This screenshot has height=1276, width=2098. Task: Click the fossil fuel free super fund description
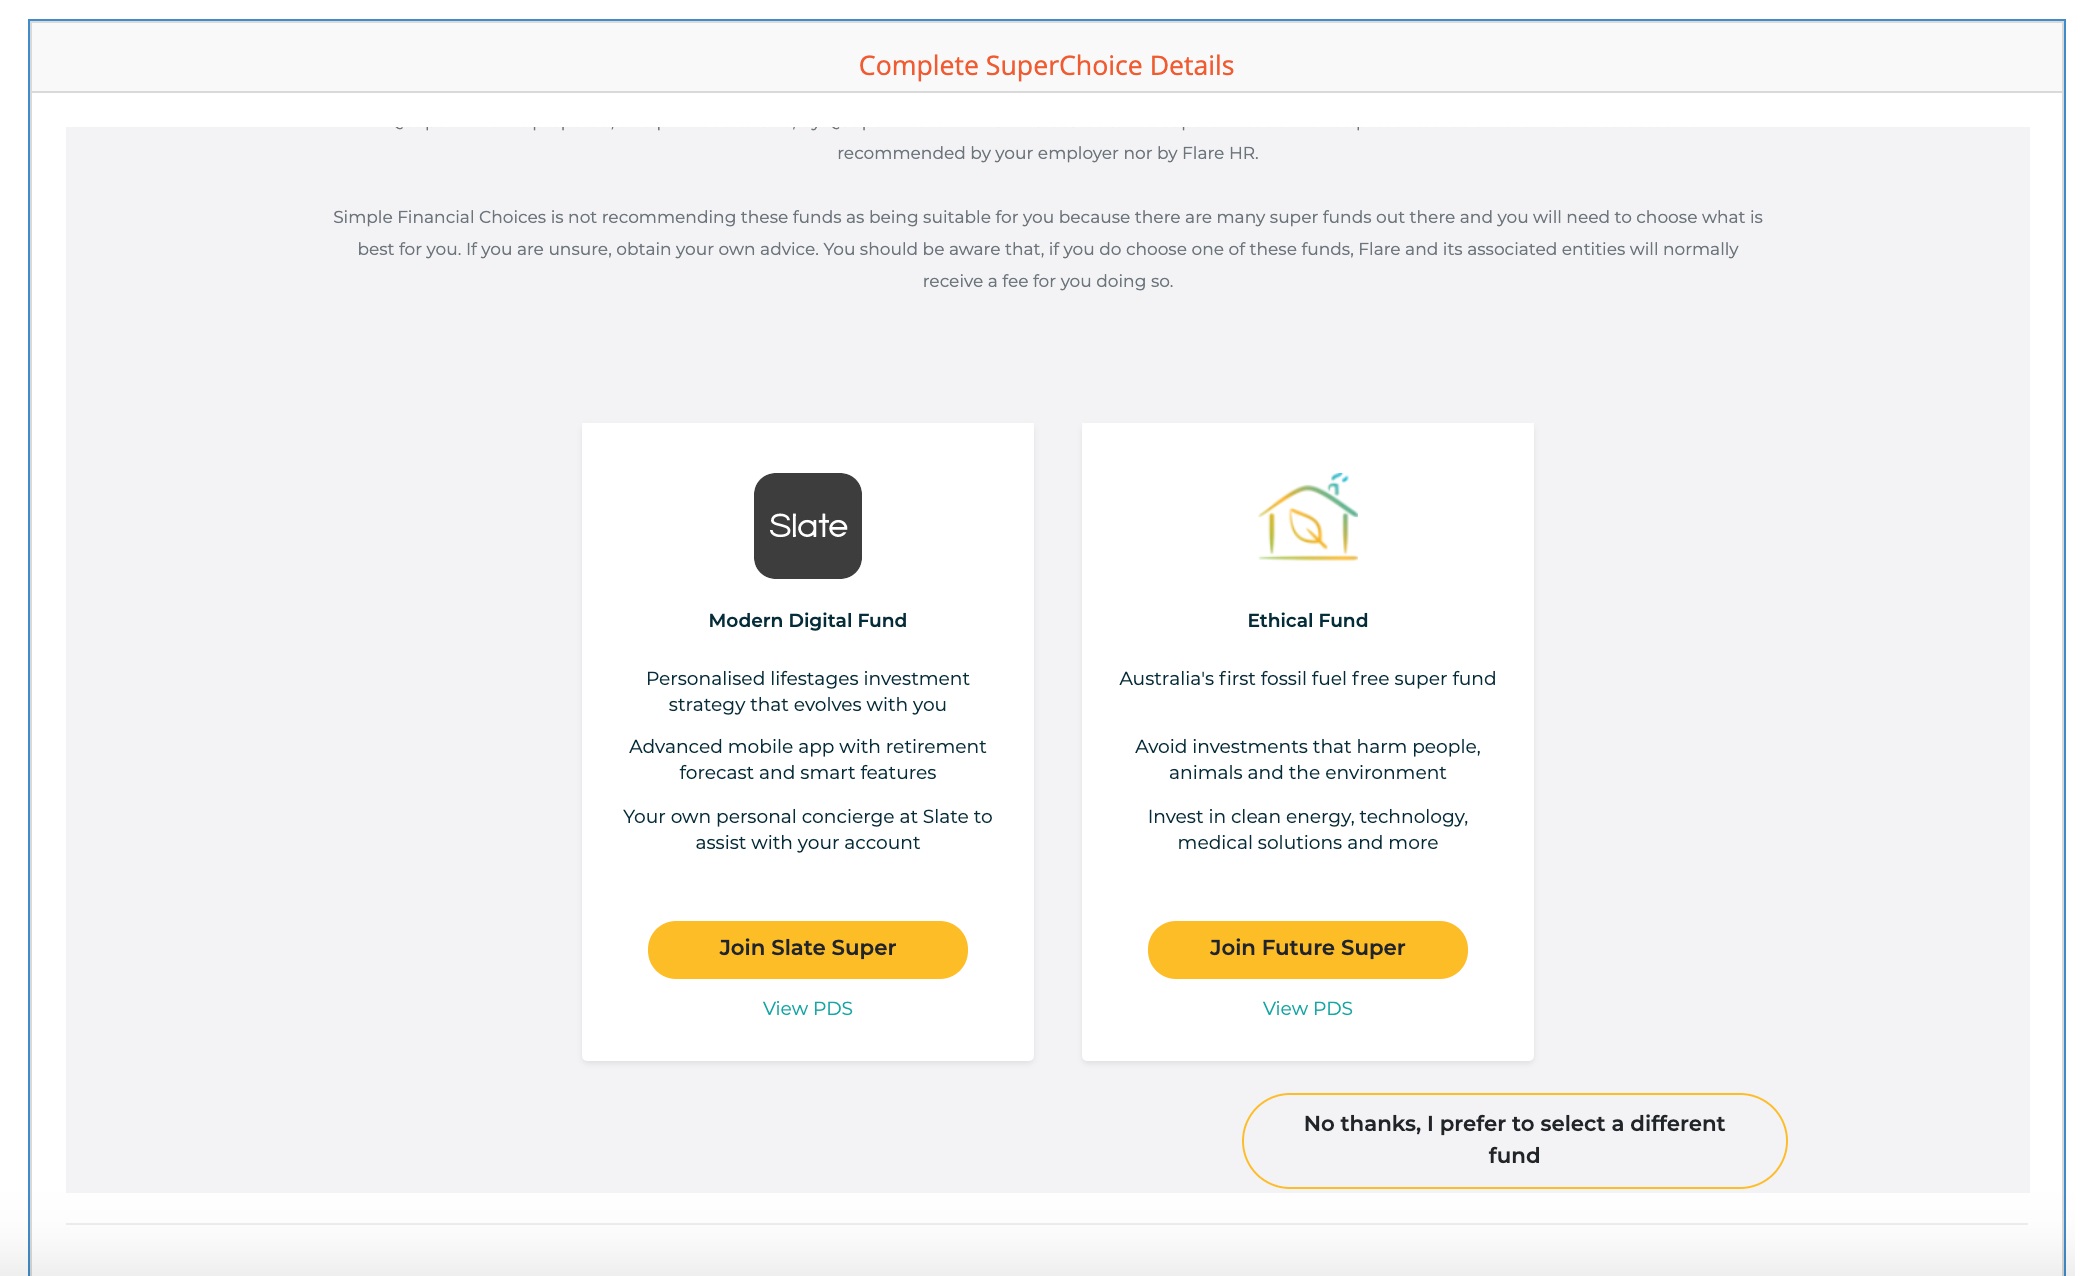click(1306, 678)
